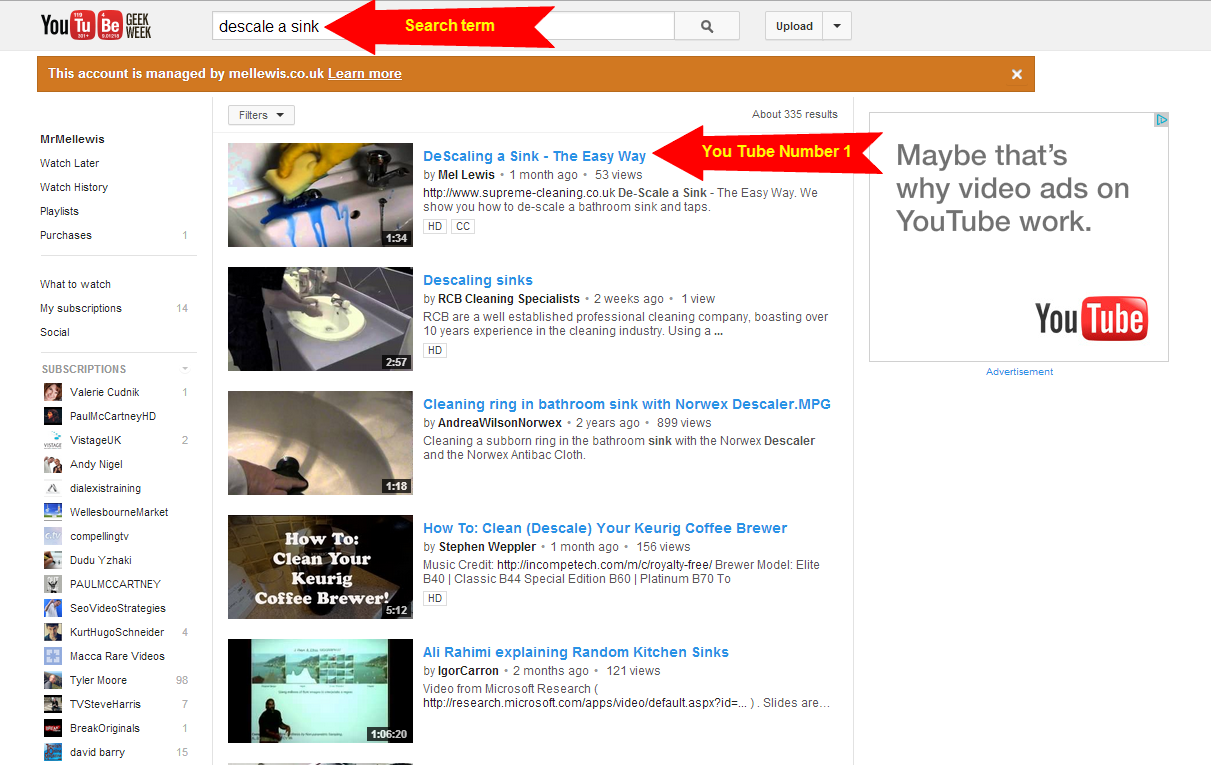Open MrMellewis channel link
The height and width of the screenshot is (765, 1211).
pos(72,139)
